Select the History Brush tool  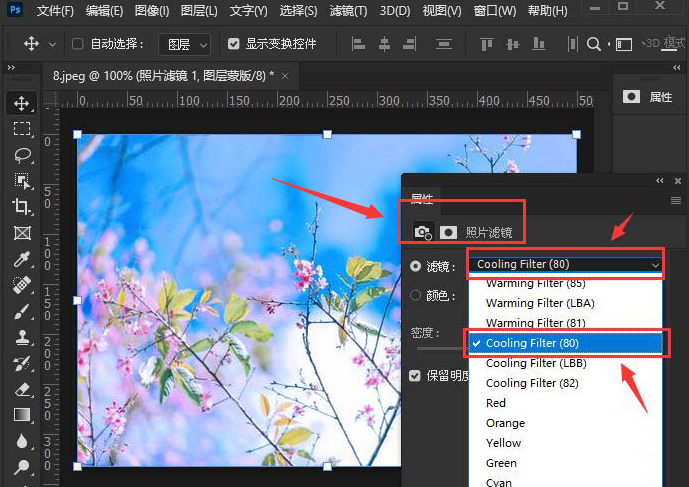[x=22, y=363]
